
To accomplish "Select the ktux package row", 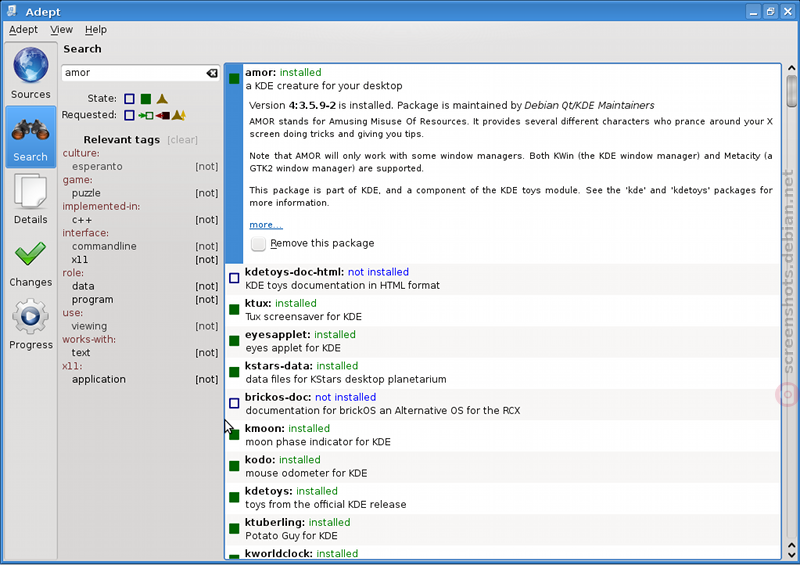I will tap(503, 310).
